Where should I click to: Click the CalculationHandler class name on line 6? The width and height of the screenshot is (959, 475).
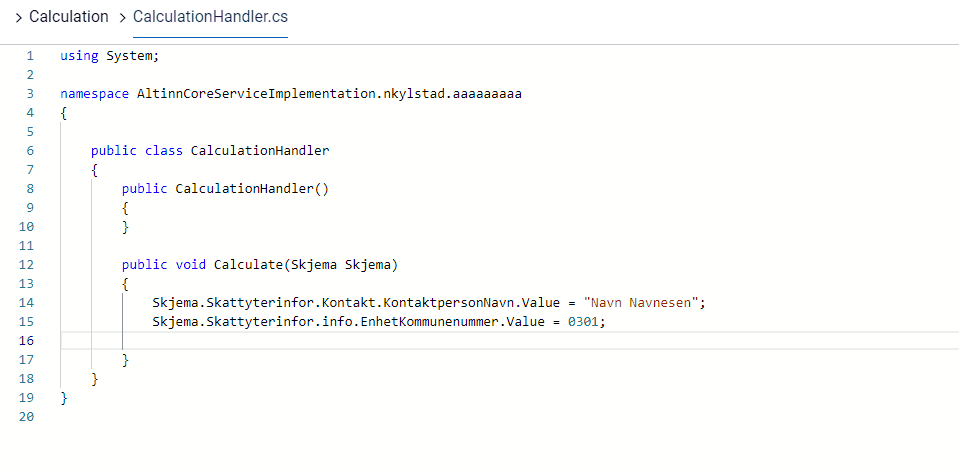point(260,151)
